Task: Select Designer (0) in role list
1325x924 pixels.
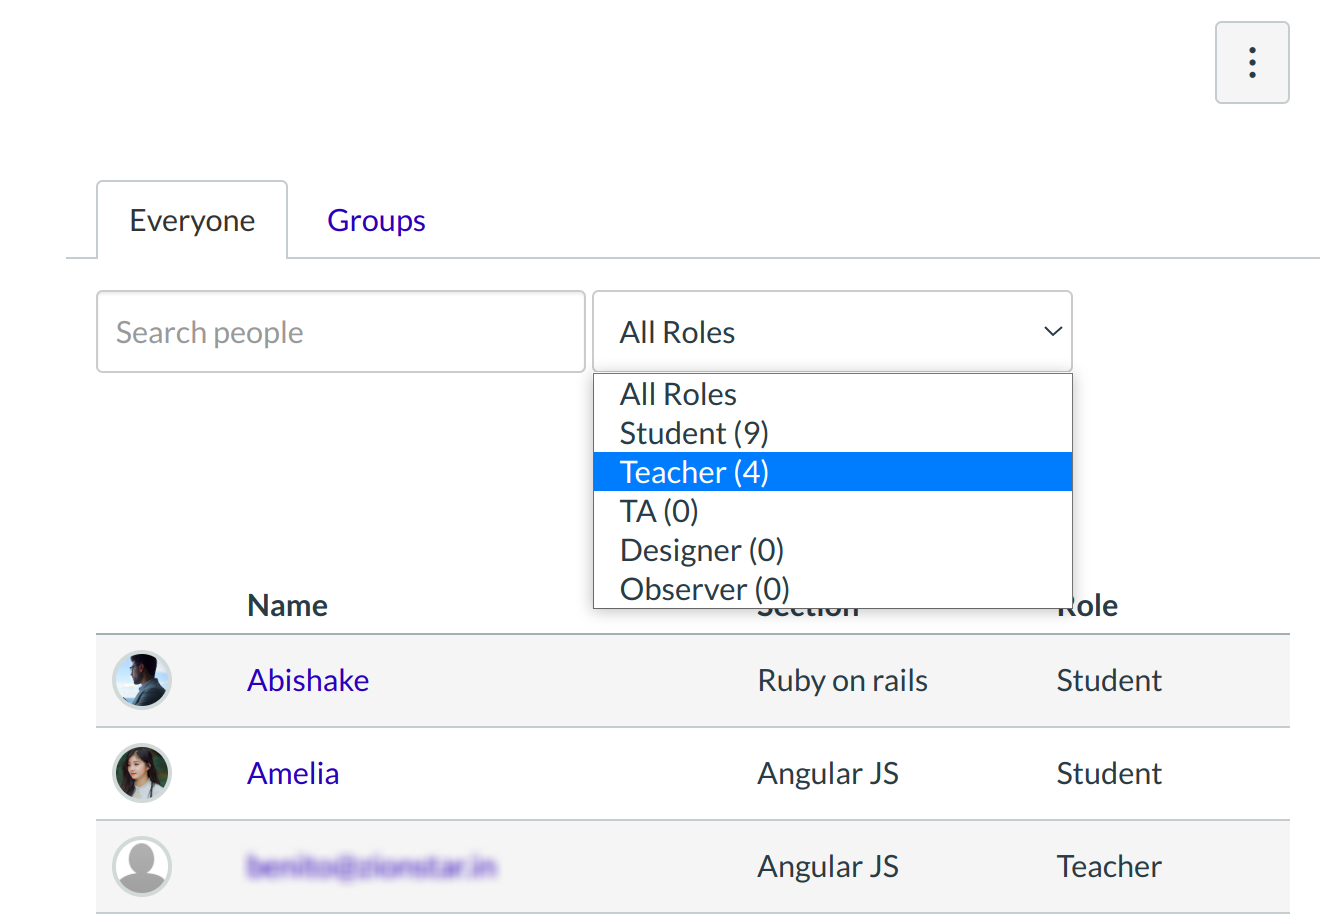Action: (701, 550)
